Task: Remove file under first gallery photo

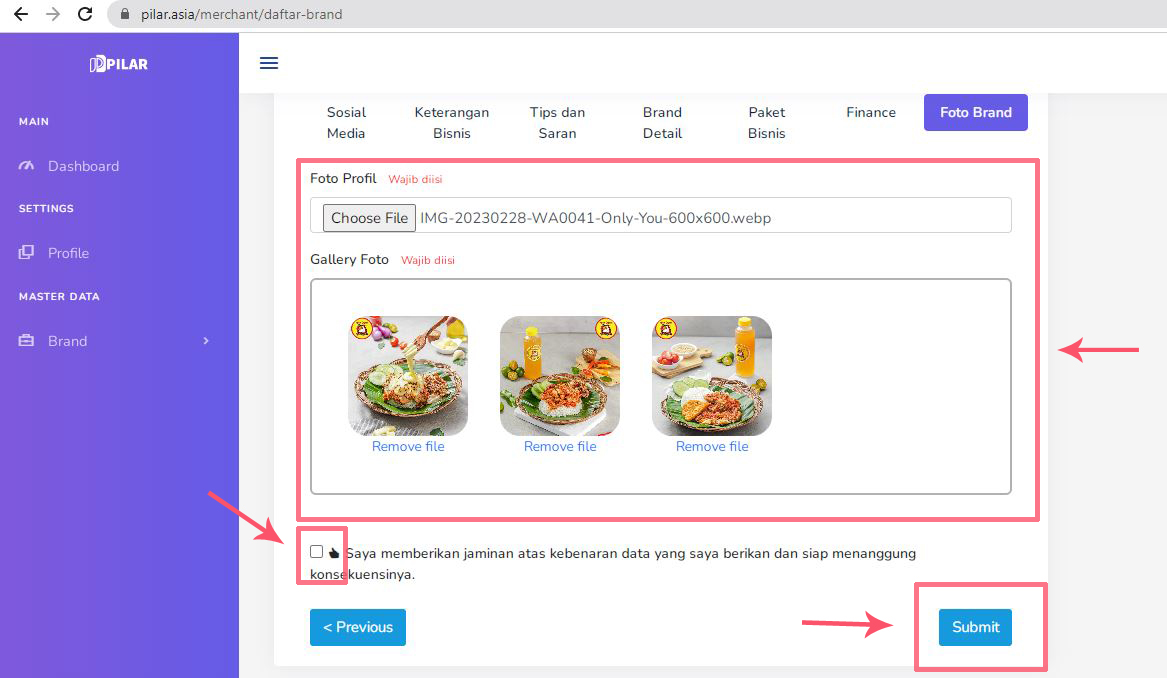Action: point(408,447)
